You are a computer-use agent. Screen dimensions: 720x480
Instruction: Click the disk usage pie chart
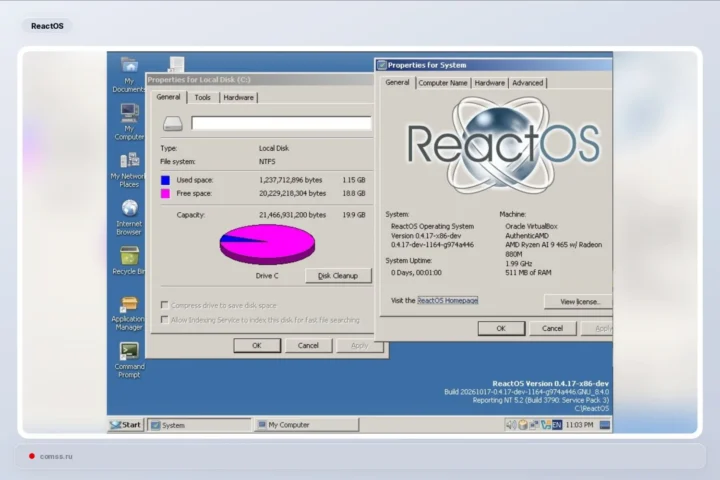[x=267, y=244]
